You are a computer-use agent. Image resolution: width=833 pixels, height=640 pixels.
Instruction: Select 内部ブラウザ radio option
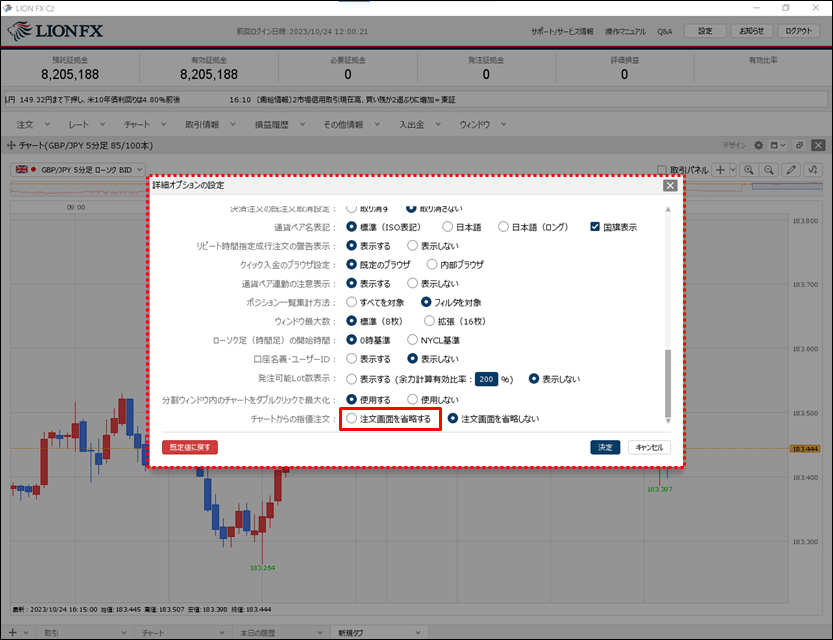tap(431, 264)
